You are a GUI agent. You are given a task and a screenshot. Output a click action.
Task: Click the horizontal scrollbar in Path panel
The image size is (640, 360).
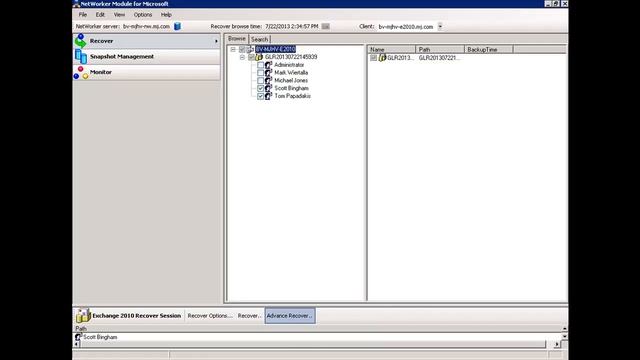click(x=313, y=344)
